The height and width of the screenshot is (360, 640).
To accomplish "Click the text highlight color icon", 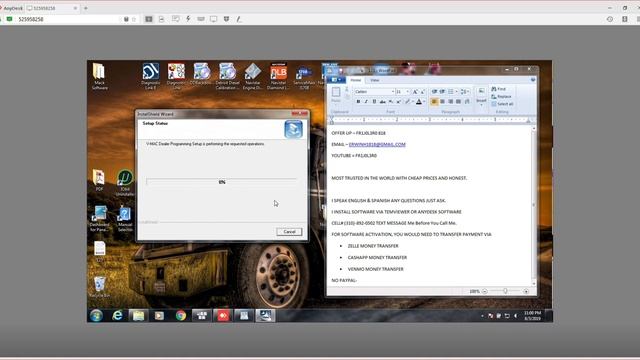I will tap(407, 101).
